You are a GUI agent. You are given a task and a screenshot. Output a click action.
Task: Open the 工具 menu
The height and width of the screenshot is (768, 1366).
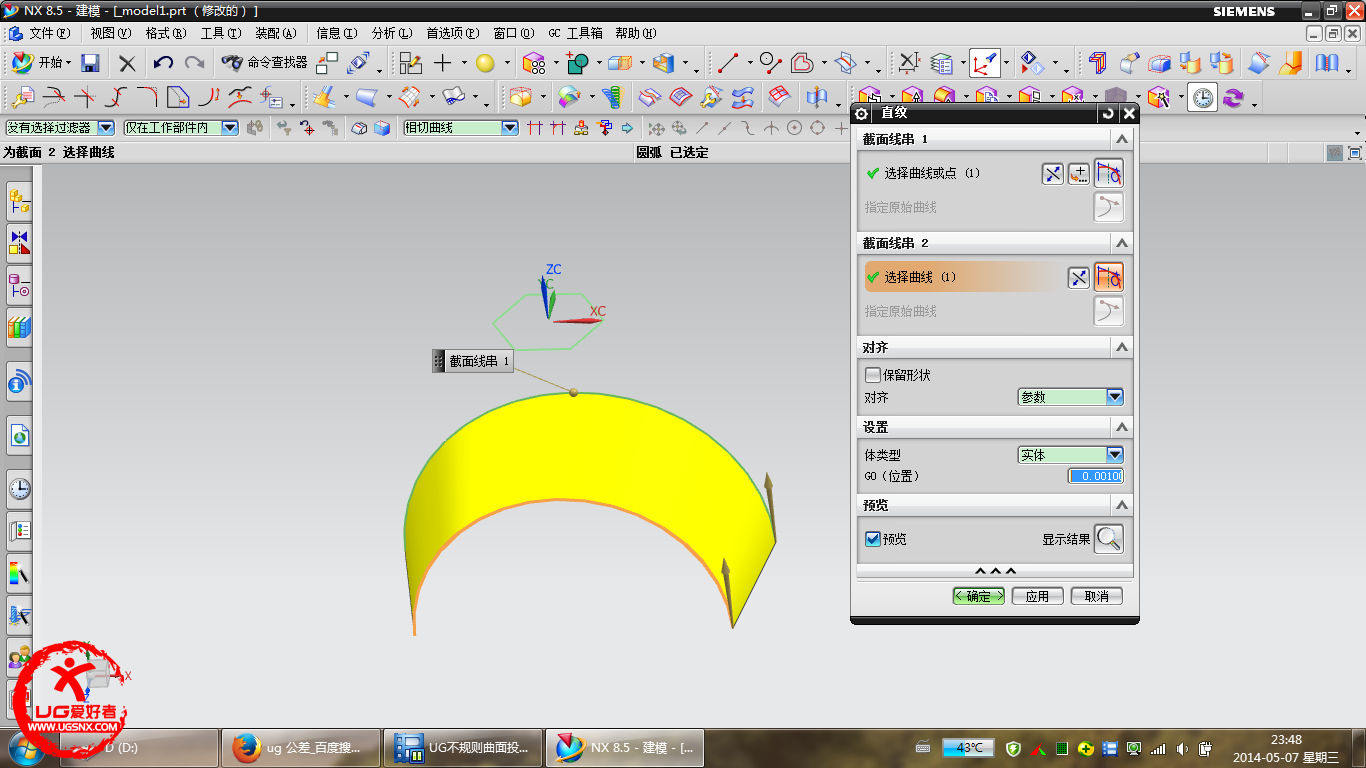click(x=221, y=33)
